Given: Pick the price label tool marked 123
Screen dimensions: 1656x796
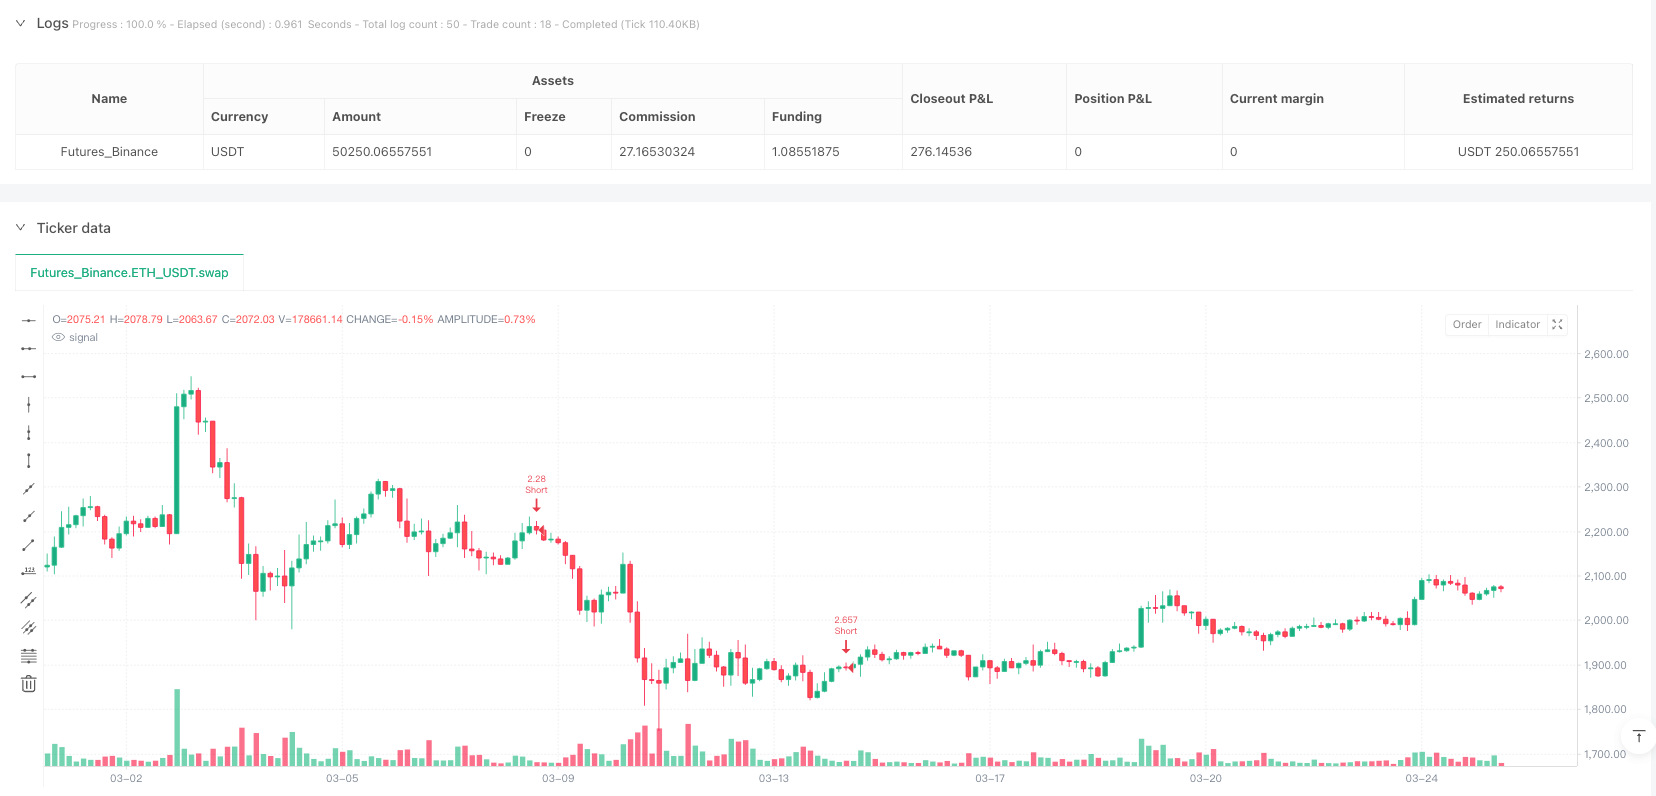Looking at the screenshot, I should coord(28,571).
